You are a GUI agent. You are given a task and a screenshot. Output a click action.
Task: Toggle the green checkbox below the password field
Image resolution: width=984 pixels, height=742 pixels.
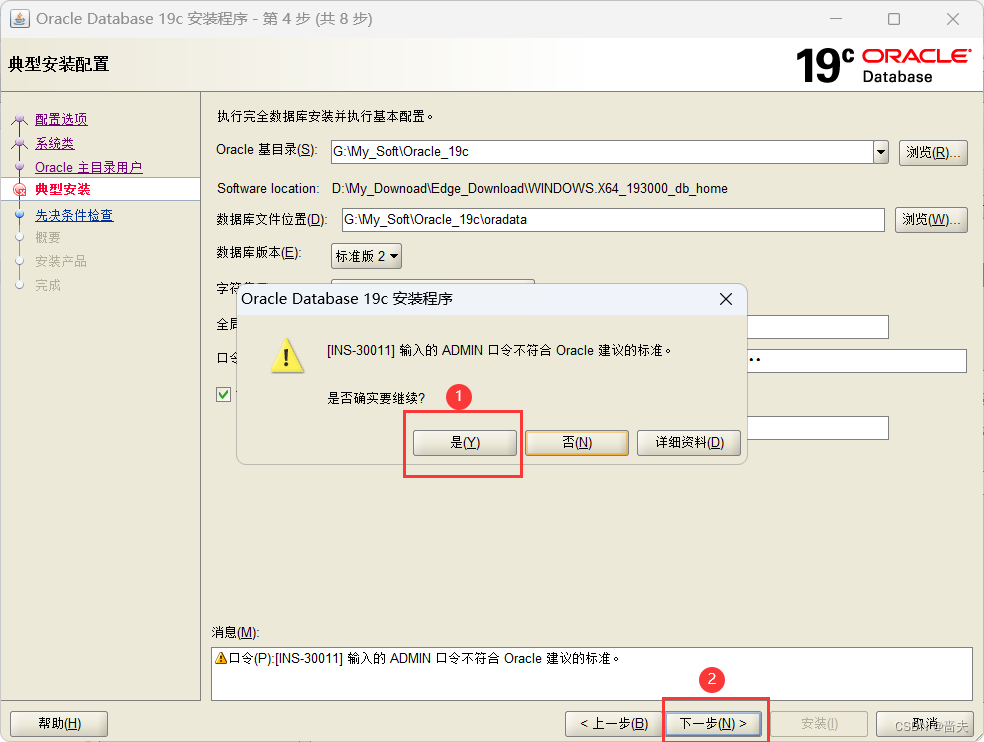click(223, 394)
